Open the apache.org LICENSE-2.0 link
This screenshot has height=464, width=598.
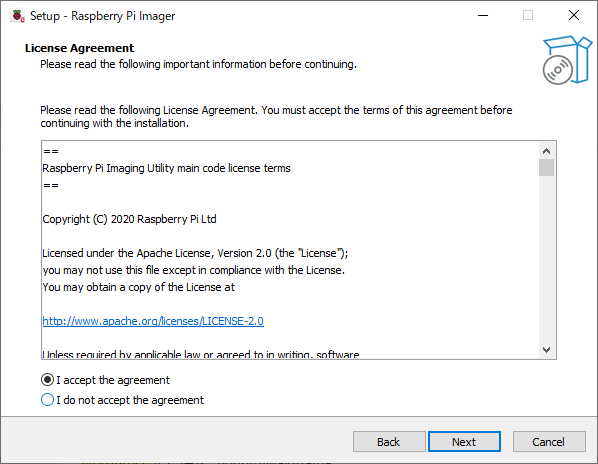tap(153, 321)
